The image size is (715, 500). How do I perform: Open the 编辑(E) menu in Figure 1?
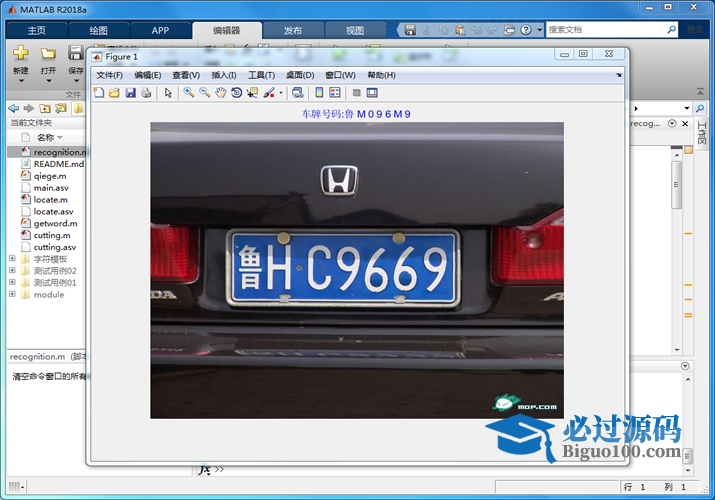(x=148, y=75)
